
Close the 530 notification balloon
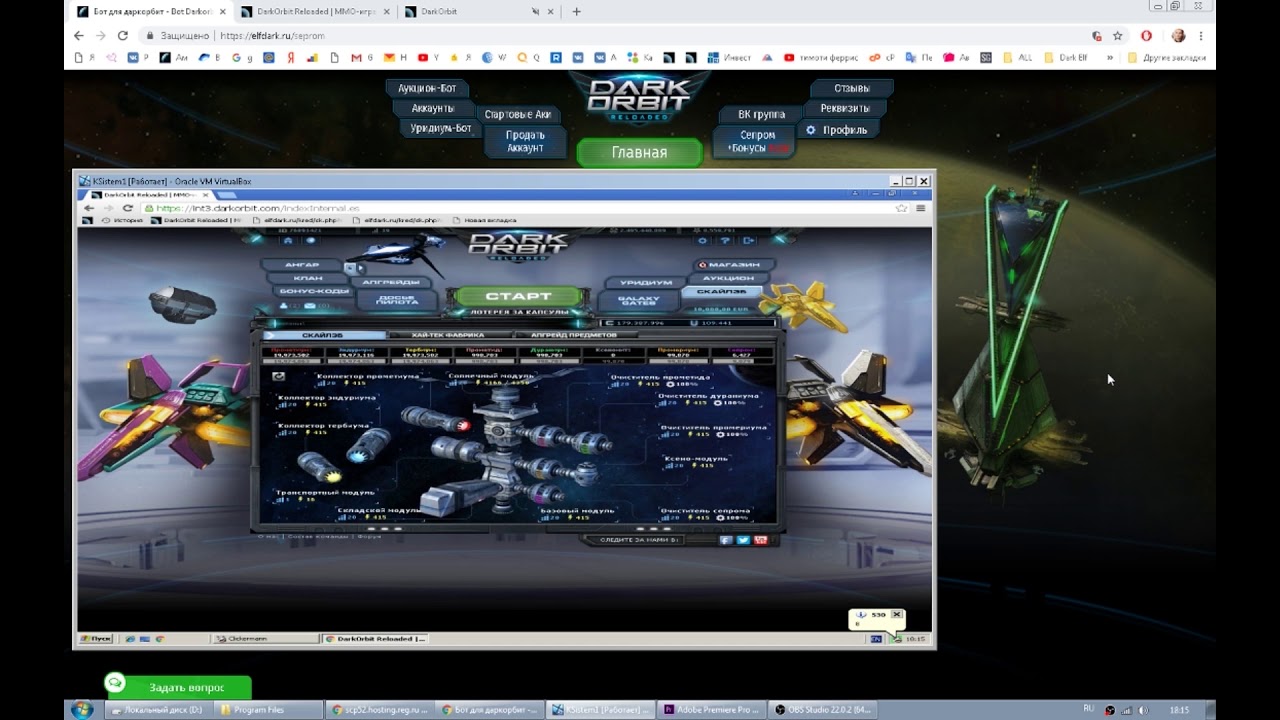[x=897, y=614]
